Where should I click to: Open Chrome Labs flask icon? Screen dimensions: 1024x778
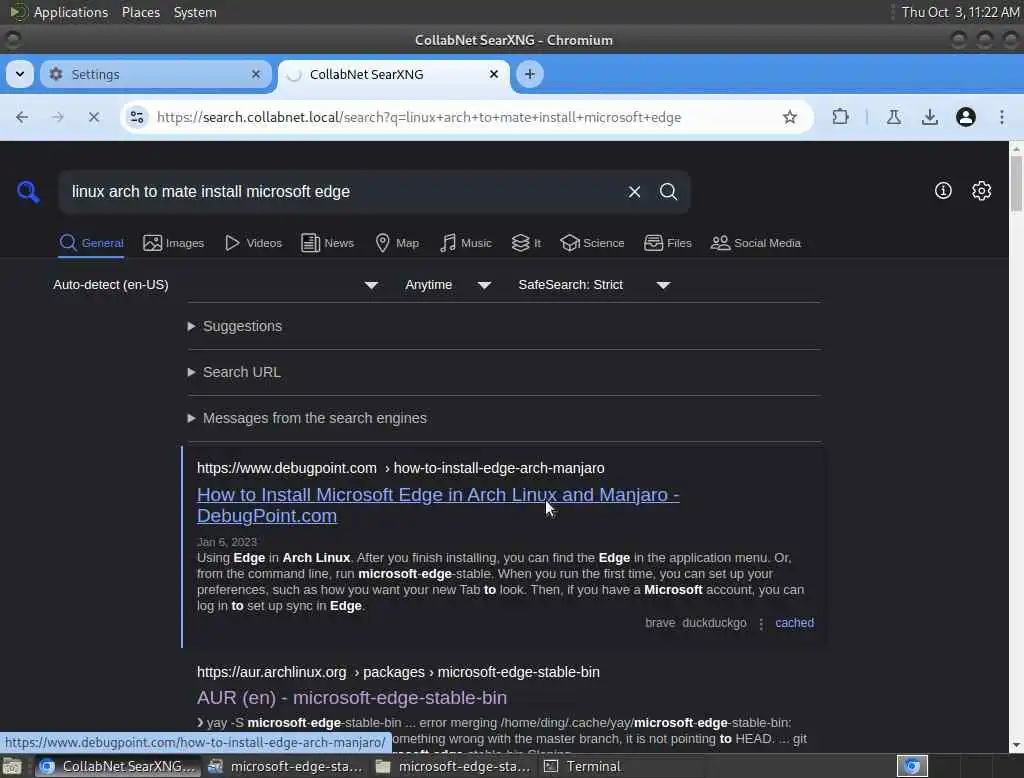pyautogui.click(x=894, y=117)
